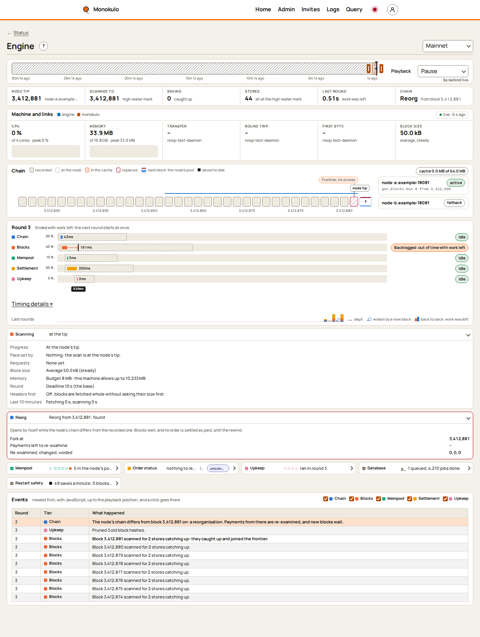Click the red status indicator in navbar
Viewport: 480px width, 637px height.
coord(374,9)
